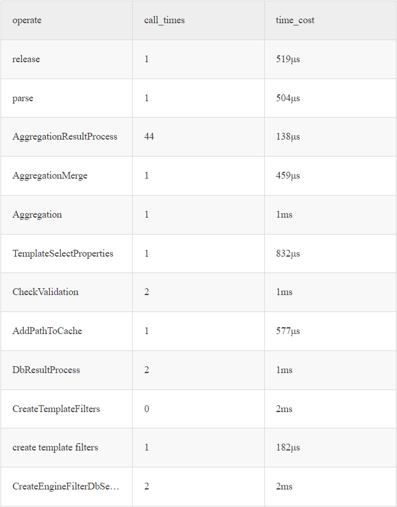Click the 182µs time cost value
The width and height of the screenshot is (397, 507).
288,447
